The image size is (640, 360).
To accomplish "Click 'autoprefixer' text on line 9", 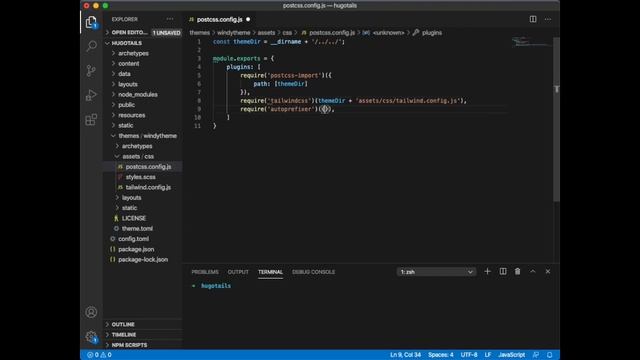I will click(291, 109).
